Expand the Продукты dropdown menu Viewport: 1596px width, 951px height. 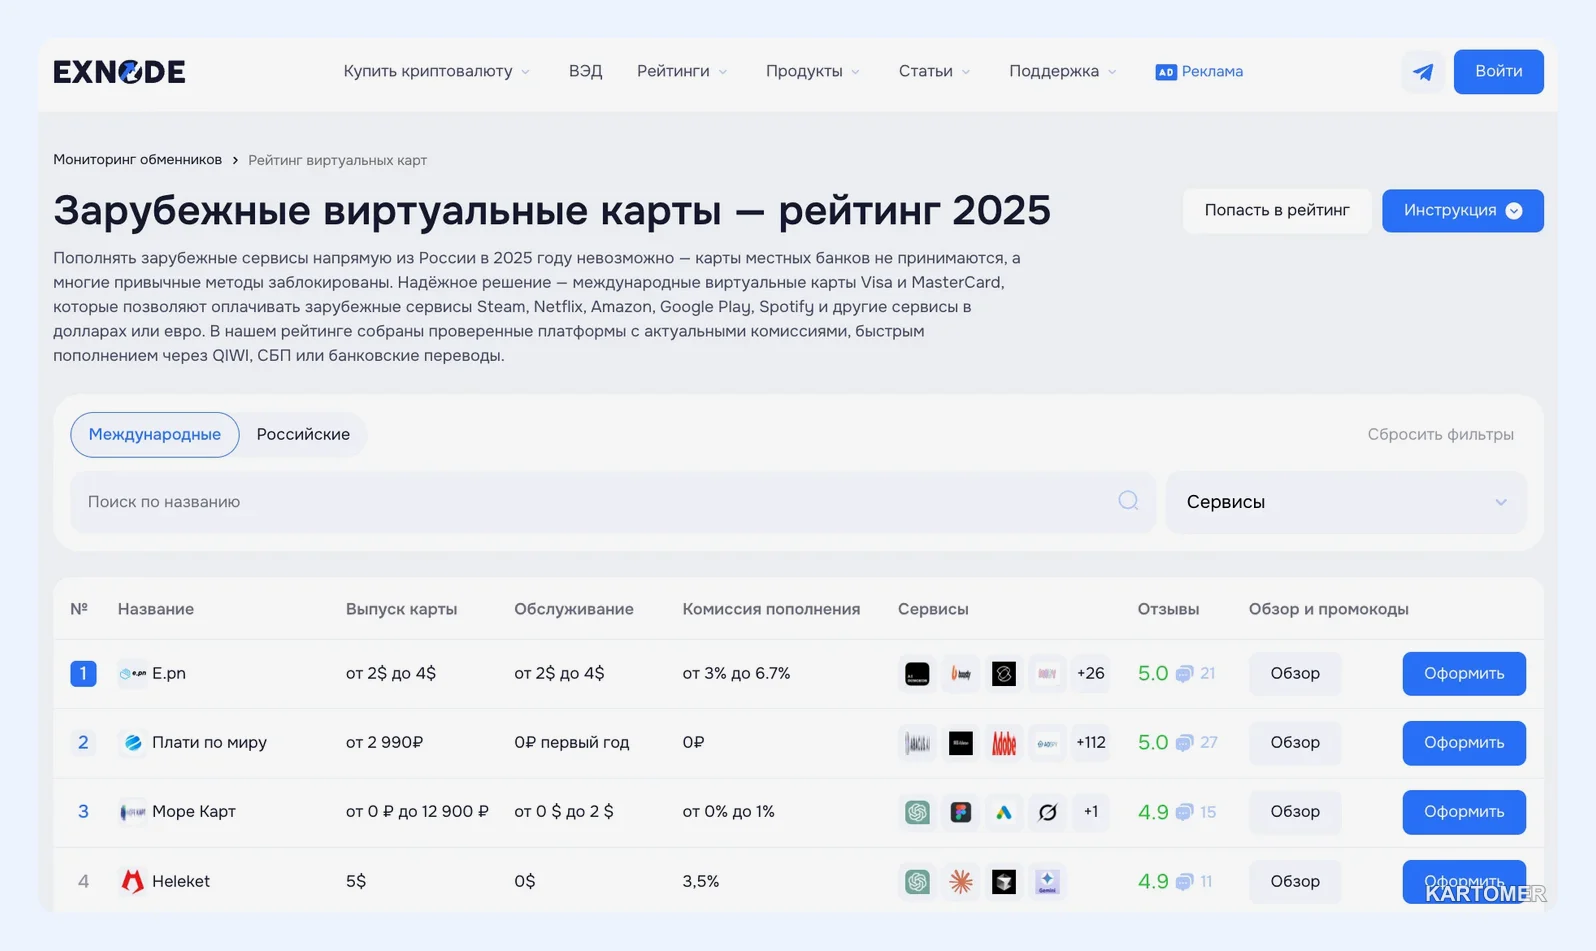pyautogui.click(x=812, y=71)
